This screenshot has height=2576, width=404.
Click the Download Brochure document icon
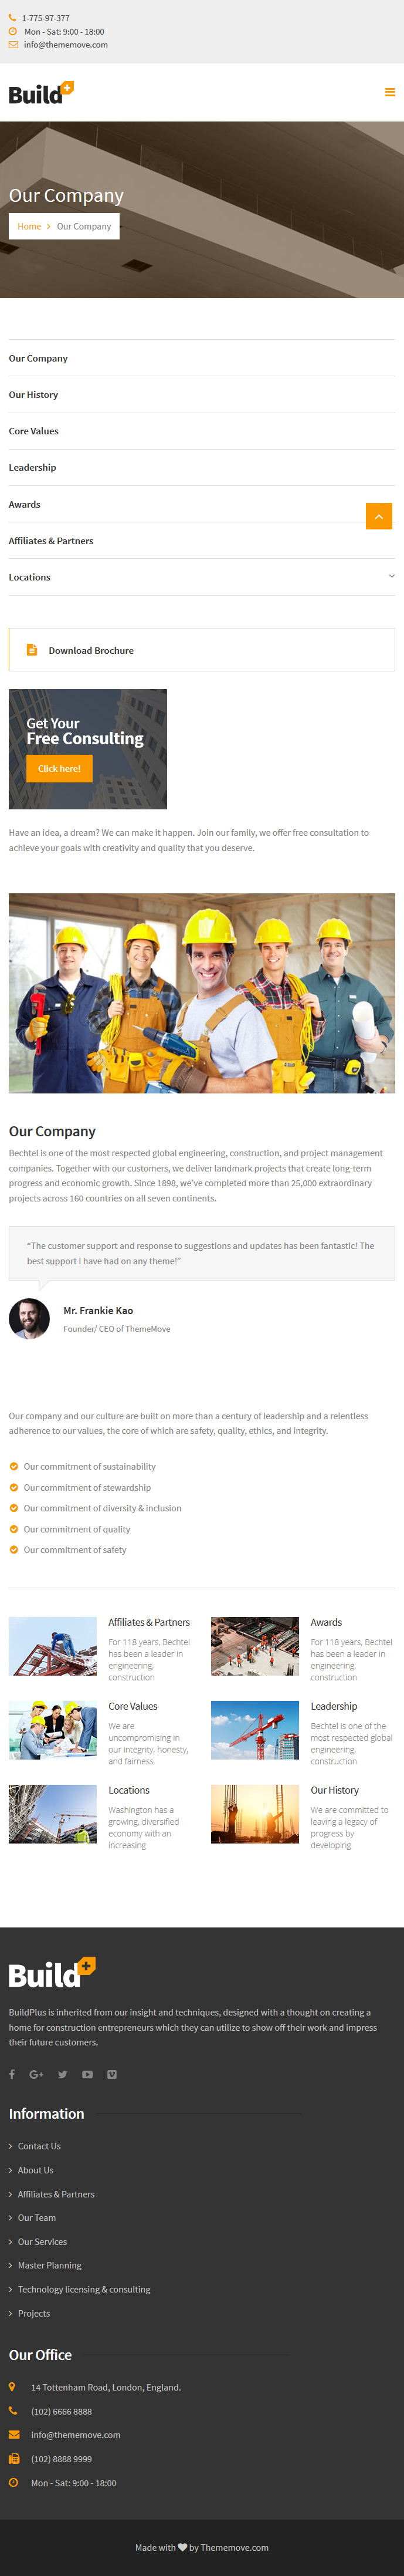(32, 650)
